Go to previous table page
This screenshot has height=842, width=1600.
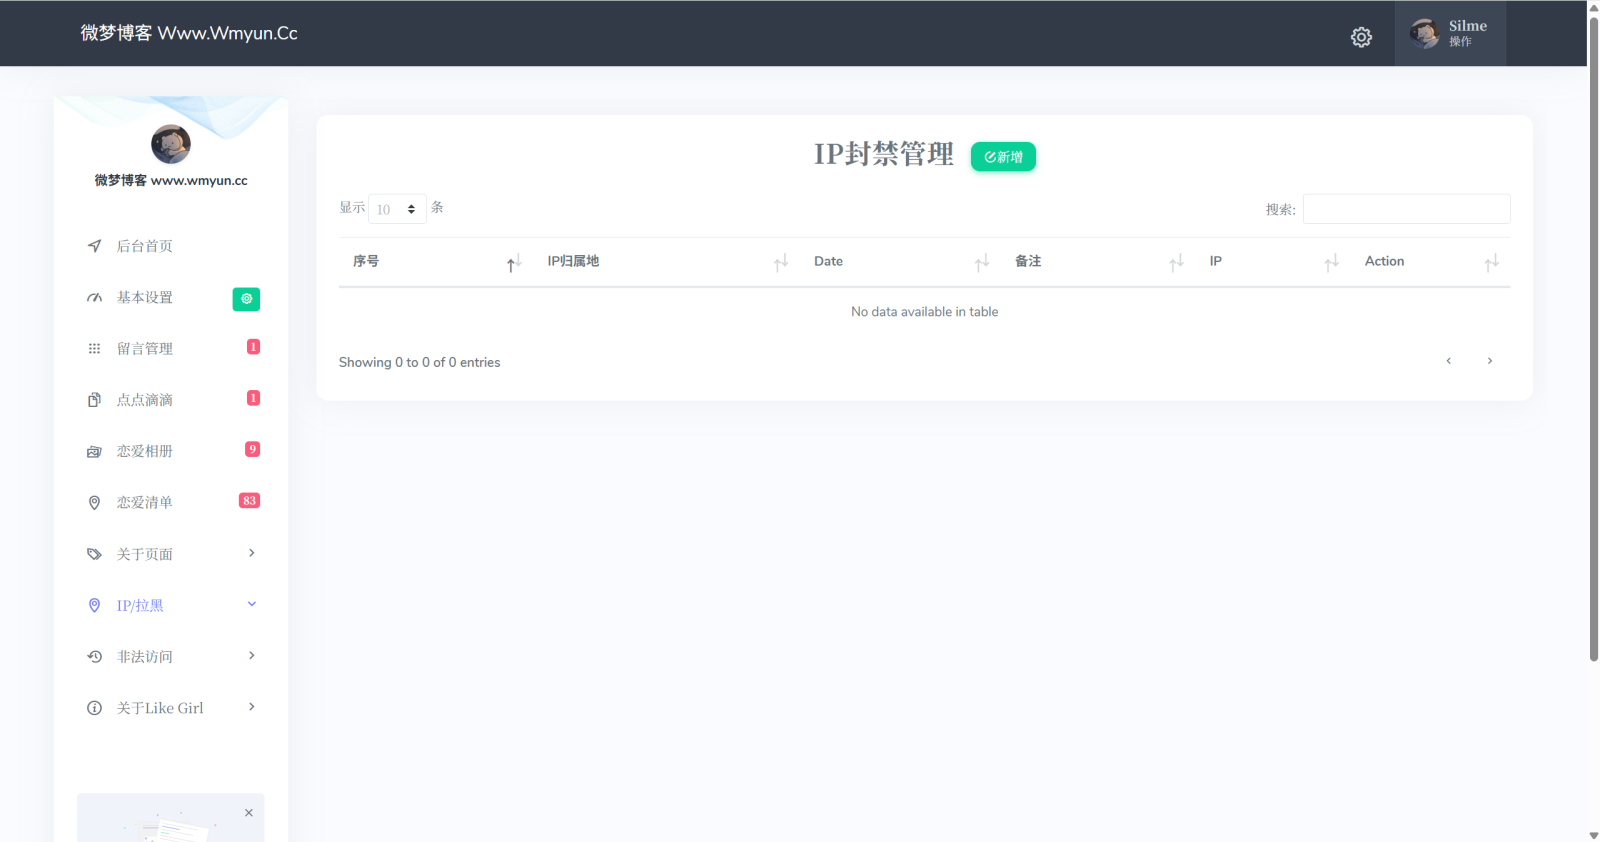[x=1448, y=361]
